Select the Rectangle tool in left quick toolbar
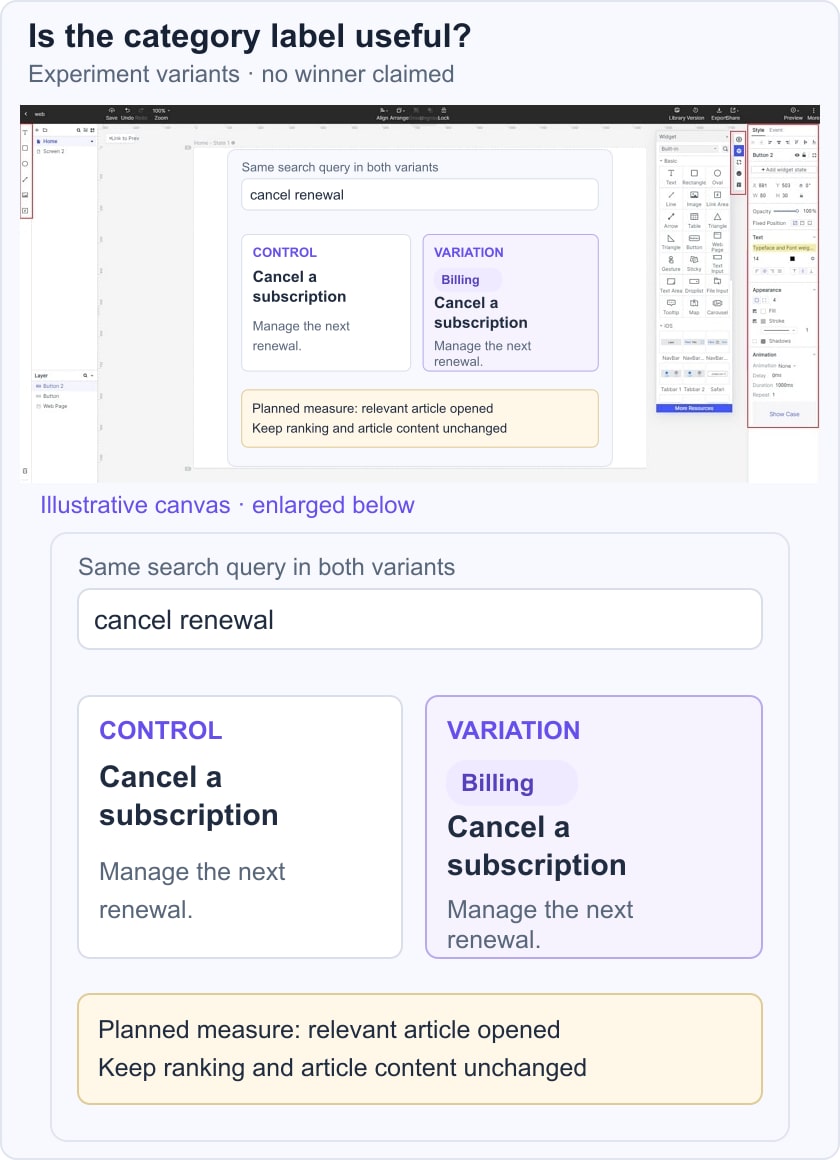Image resolution: width=840 pixels, height=1160 pixels. (x=25, y=148)
